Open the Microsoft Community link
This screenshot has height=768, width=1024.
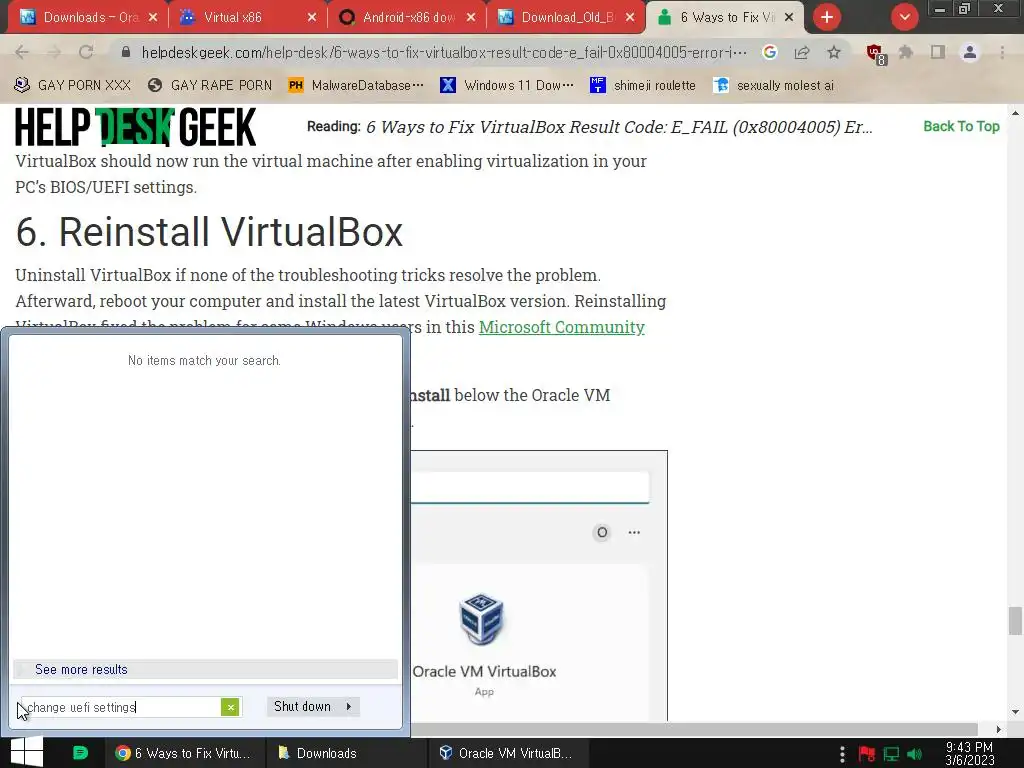562,327
